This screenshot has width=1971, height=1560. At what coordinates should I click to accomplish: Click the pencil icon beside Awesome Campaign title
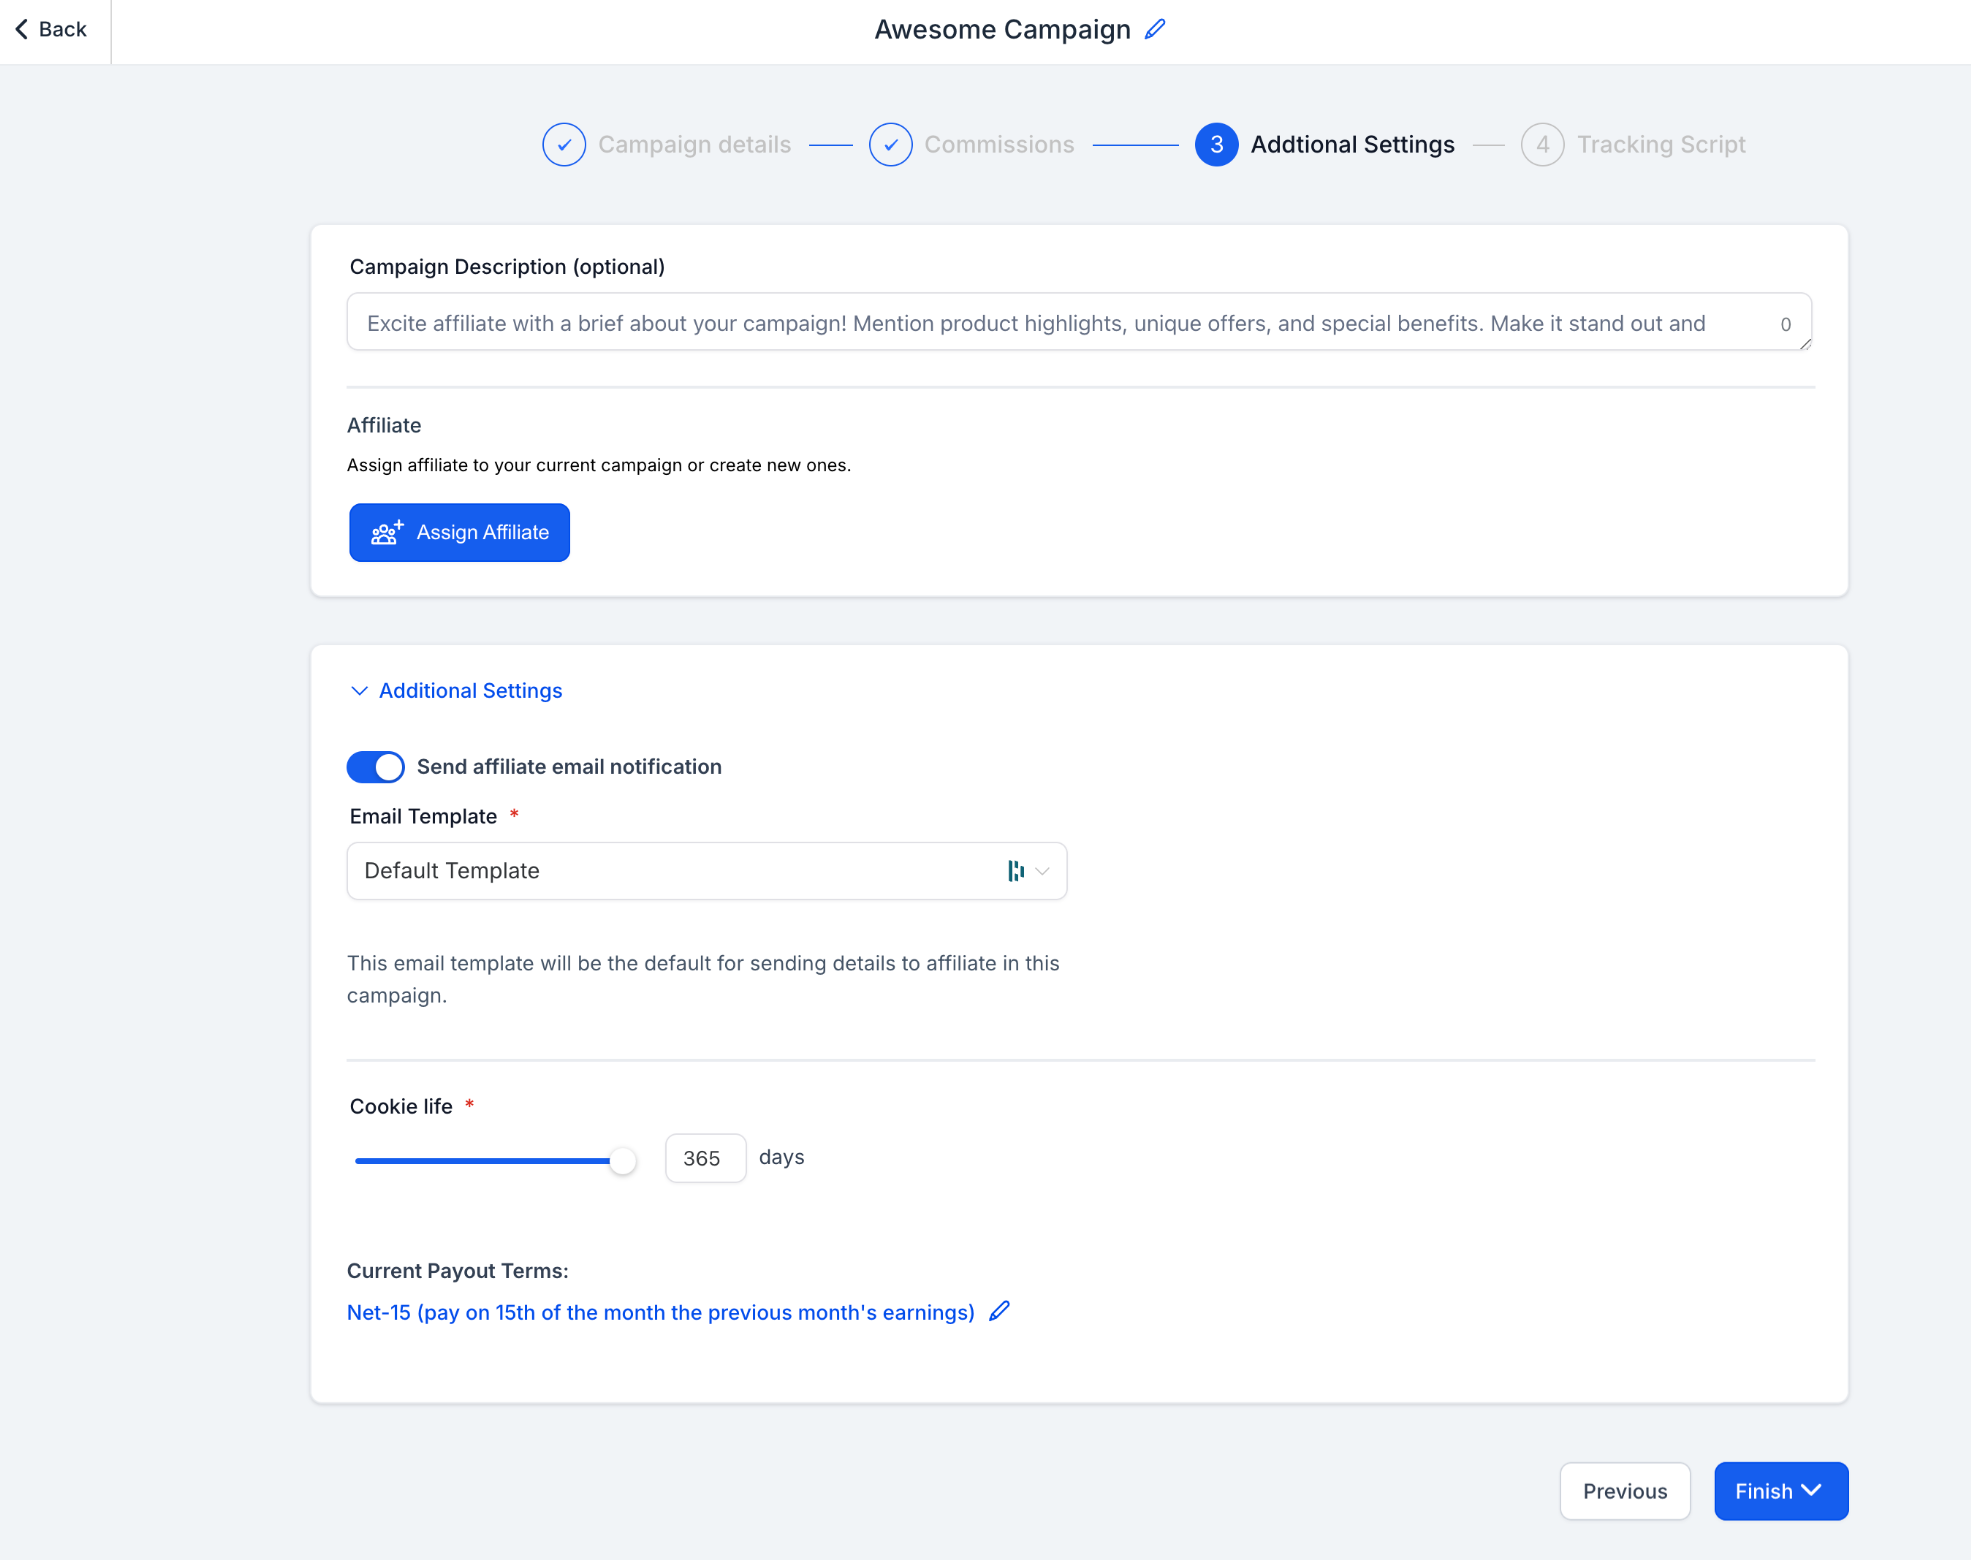coord(1155,30)
